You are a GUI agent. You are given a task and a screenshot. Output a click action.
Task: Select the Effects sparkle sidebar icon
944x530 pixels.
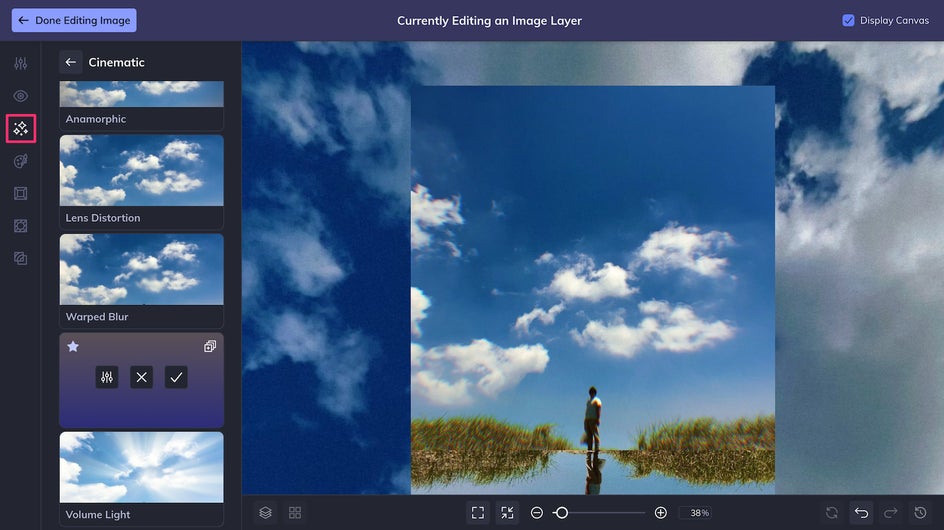tap(20, 128)
